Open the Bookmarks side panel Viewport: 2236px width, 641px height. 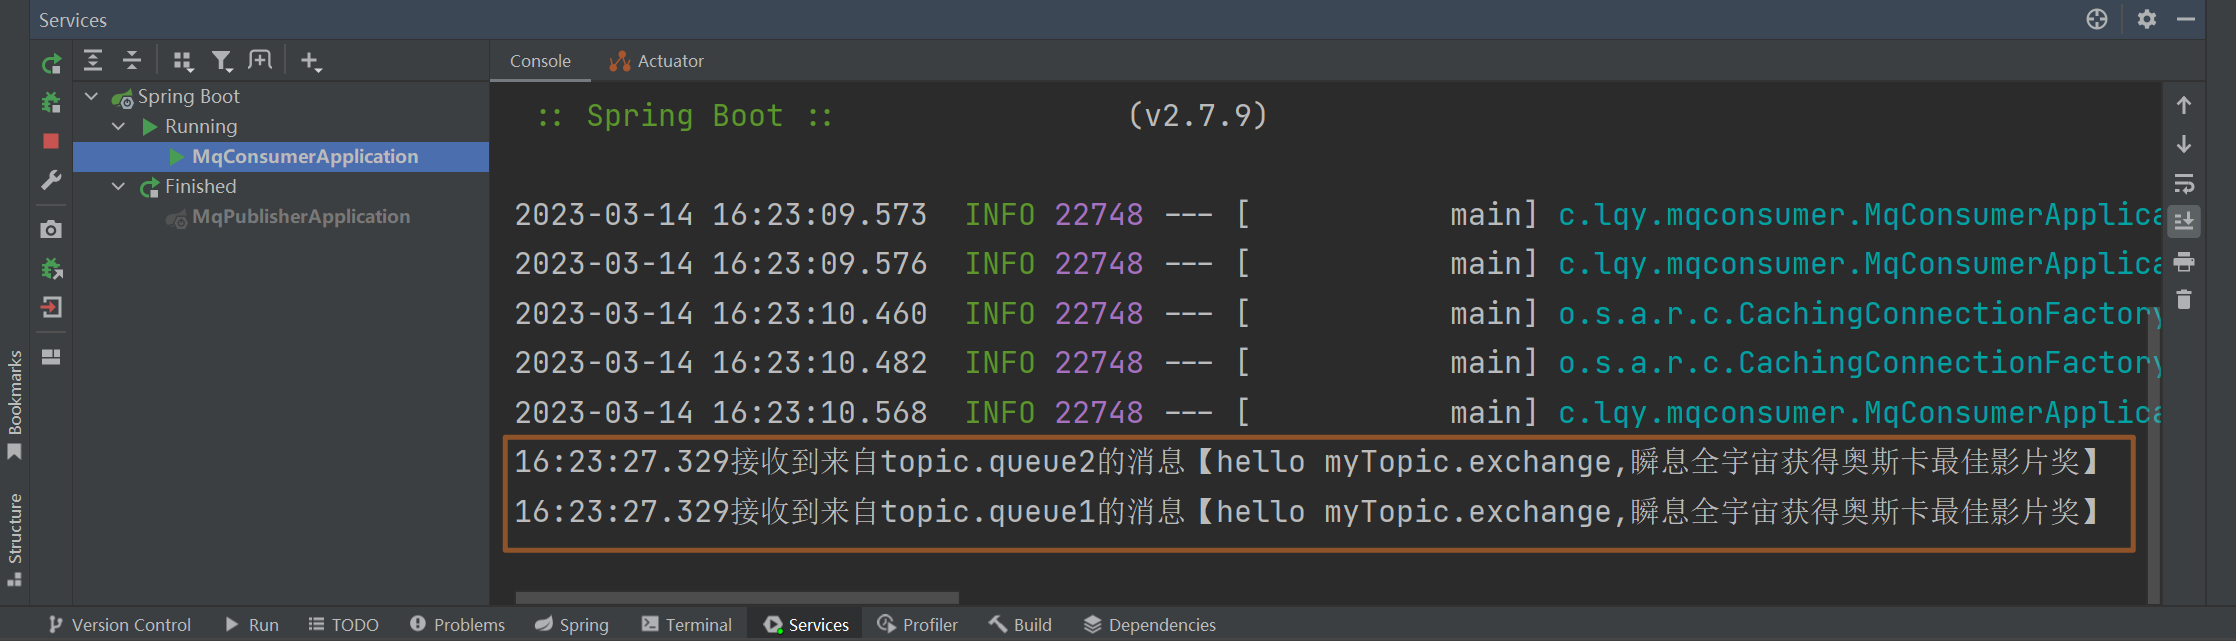[15, 405]
